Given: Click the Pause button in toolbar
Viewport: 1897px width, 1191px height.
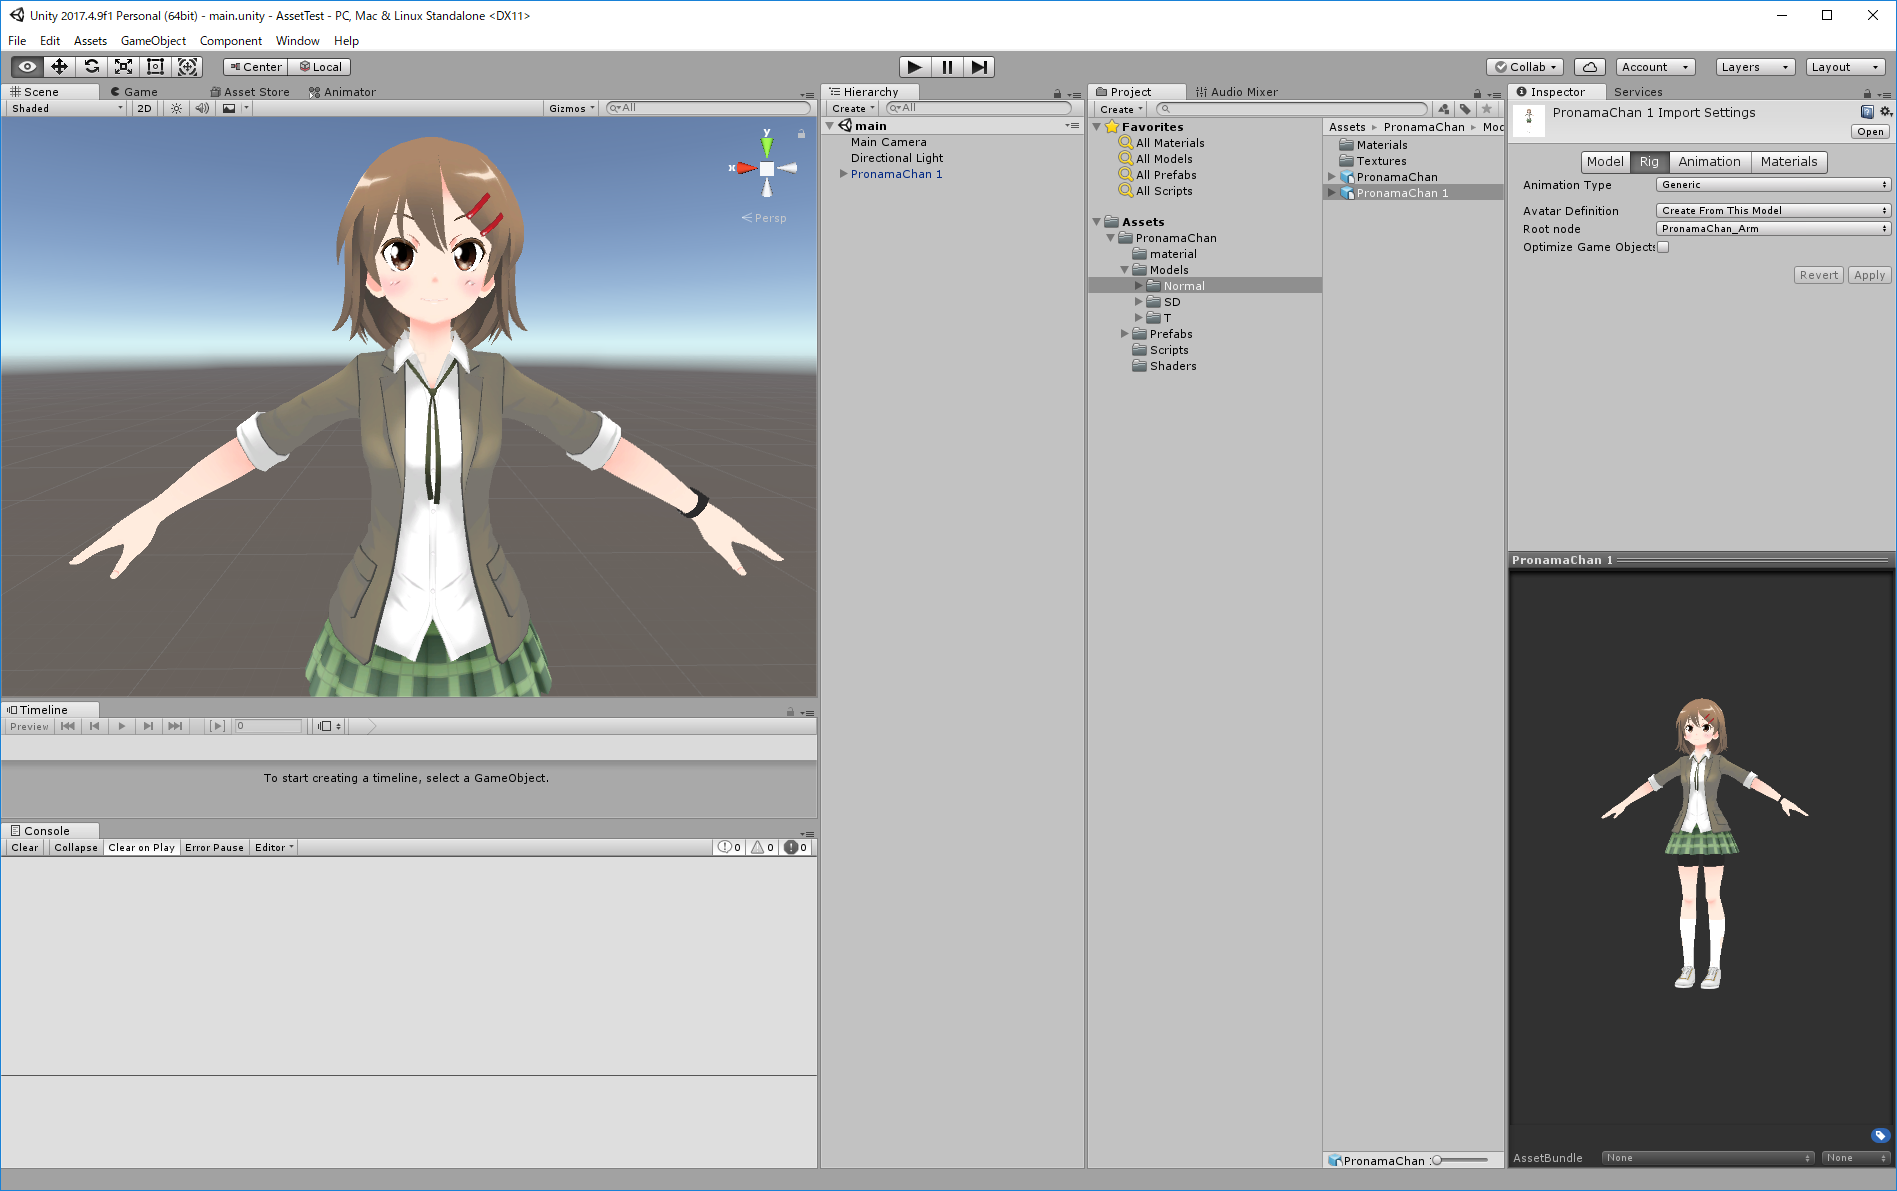Looking at the screenshot, I should (946, 67).
